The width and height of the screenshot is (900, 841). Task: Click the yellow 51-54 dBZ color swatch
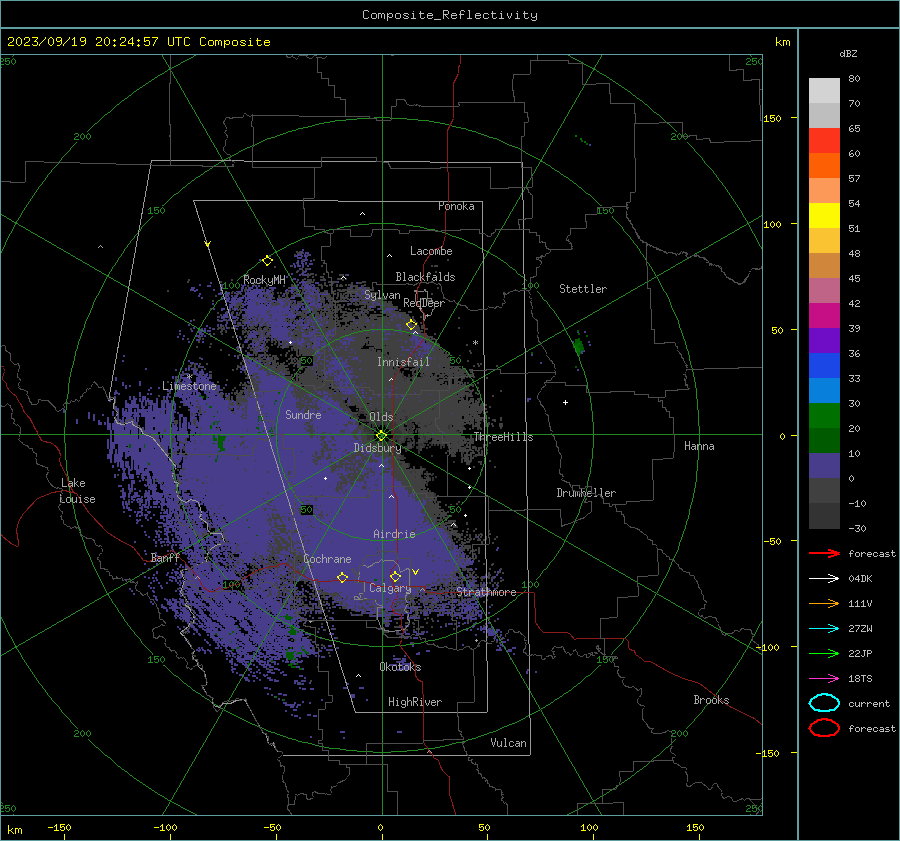coord(824,215)
